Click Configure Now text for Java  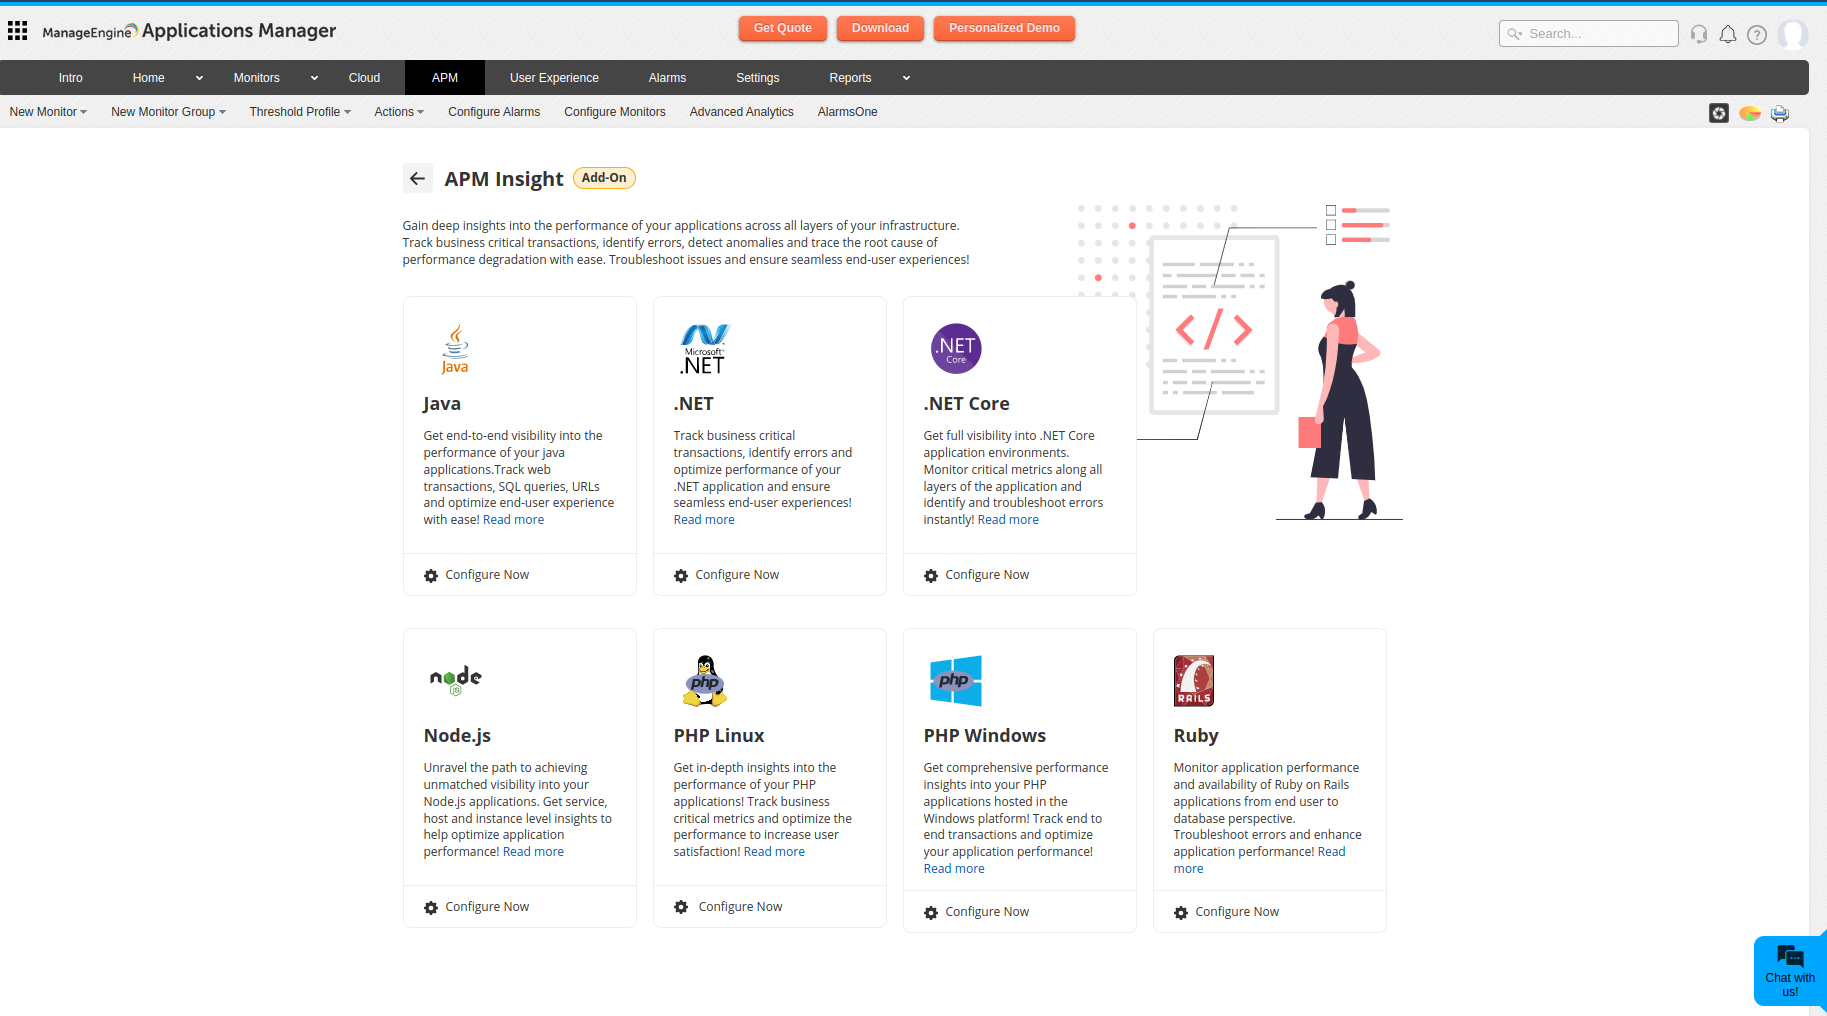[487, 575]
